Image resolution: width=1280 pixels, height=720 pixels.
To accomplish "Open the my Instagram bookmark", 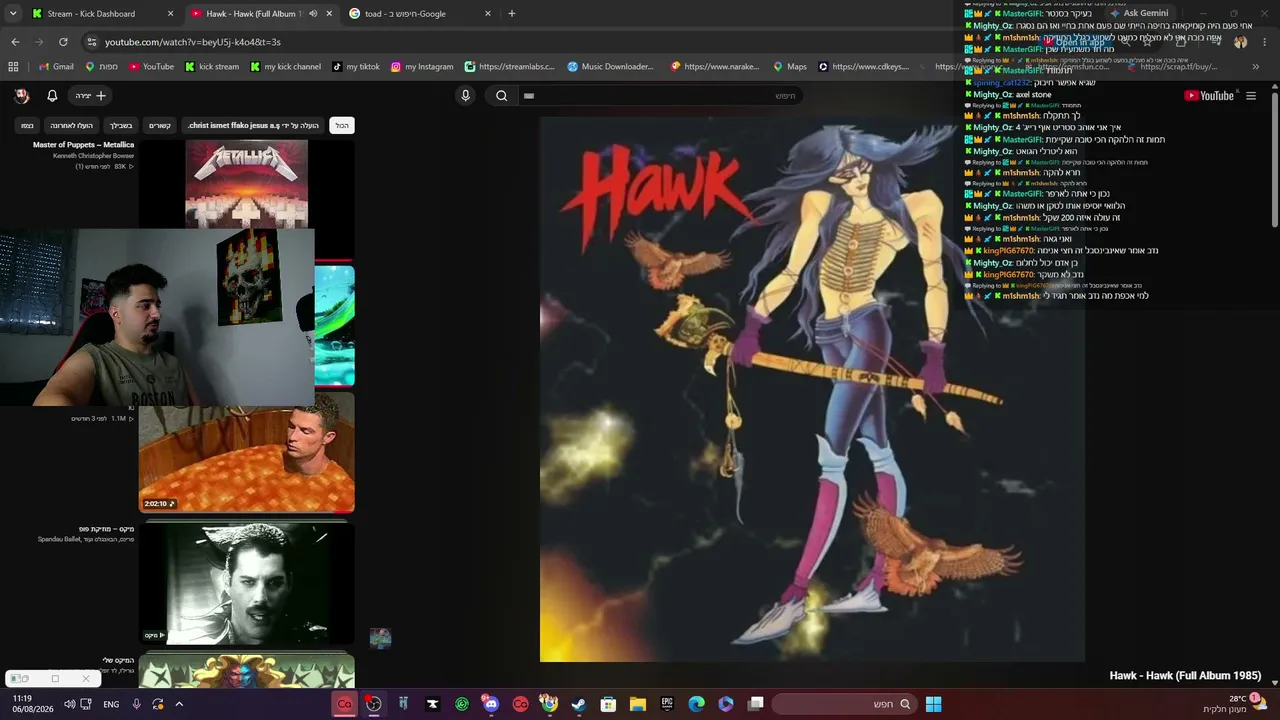I will click(421, 67).
